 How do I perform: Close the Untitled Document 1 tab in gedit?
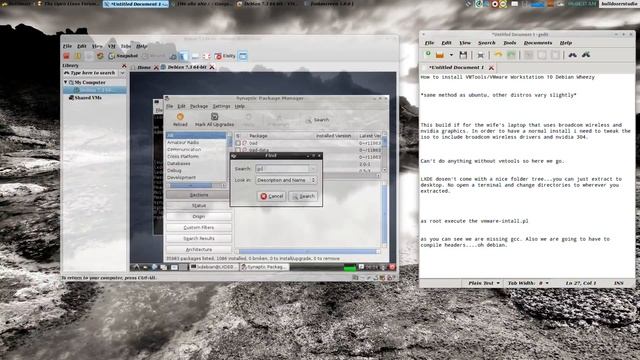coord(491,67)
